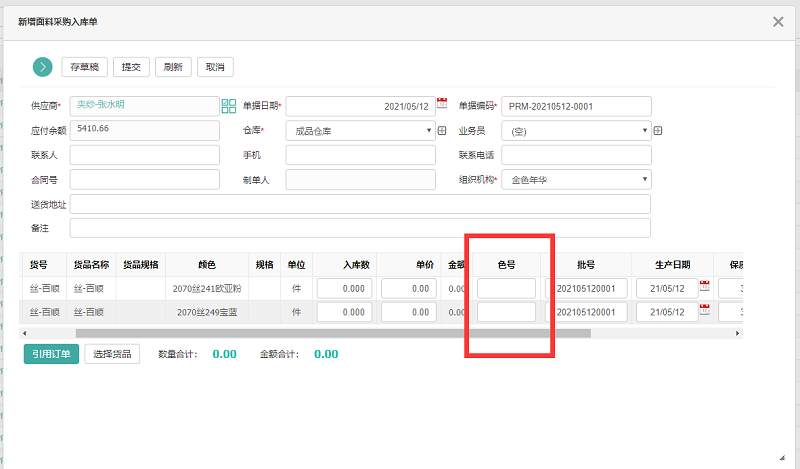The height and width of the screenshot is (469, 800).
Task: Close the 新增面料采购入库单 dialog
Action: point(778,21)
